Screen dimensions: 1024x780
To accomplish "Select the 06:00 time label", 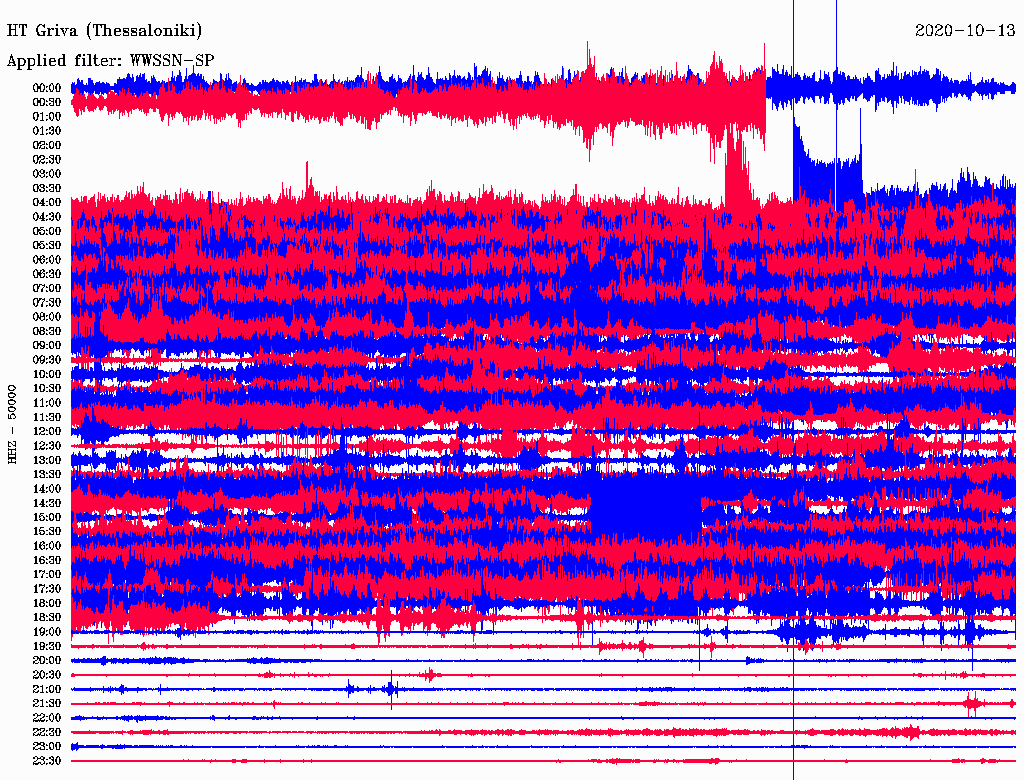I will [x=47, y=260].
